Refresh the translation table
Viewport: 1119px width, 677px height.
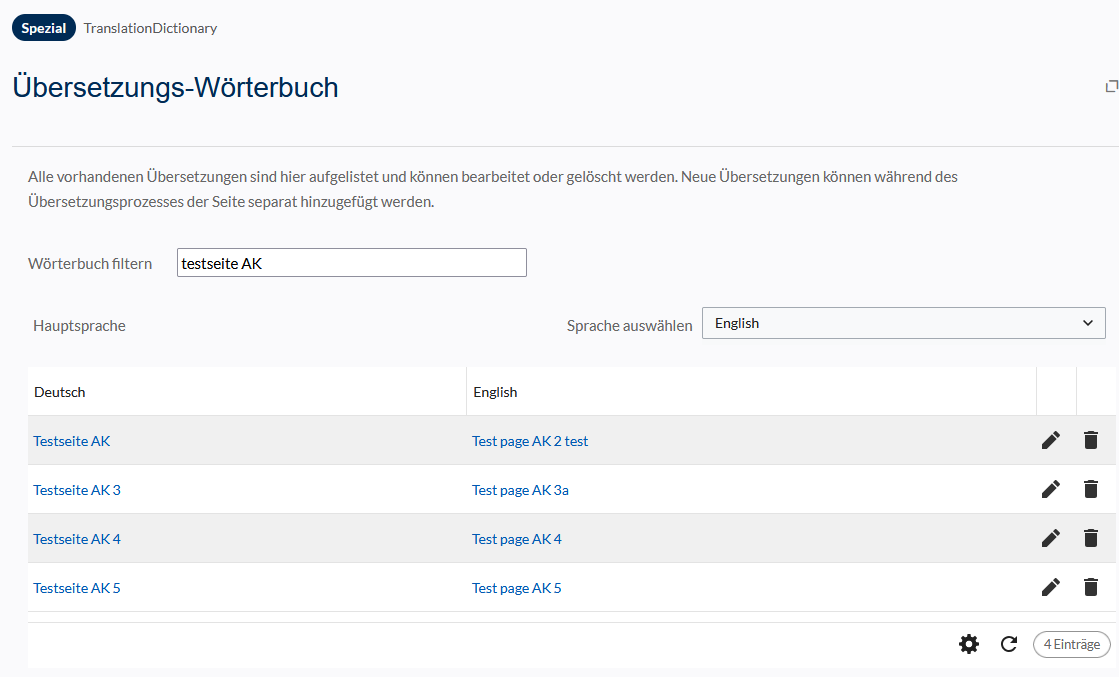pos(1009,645)
